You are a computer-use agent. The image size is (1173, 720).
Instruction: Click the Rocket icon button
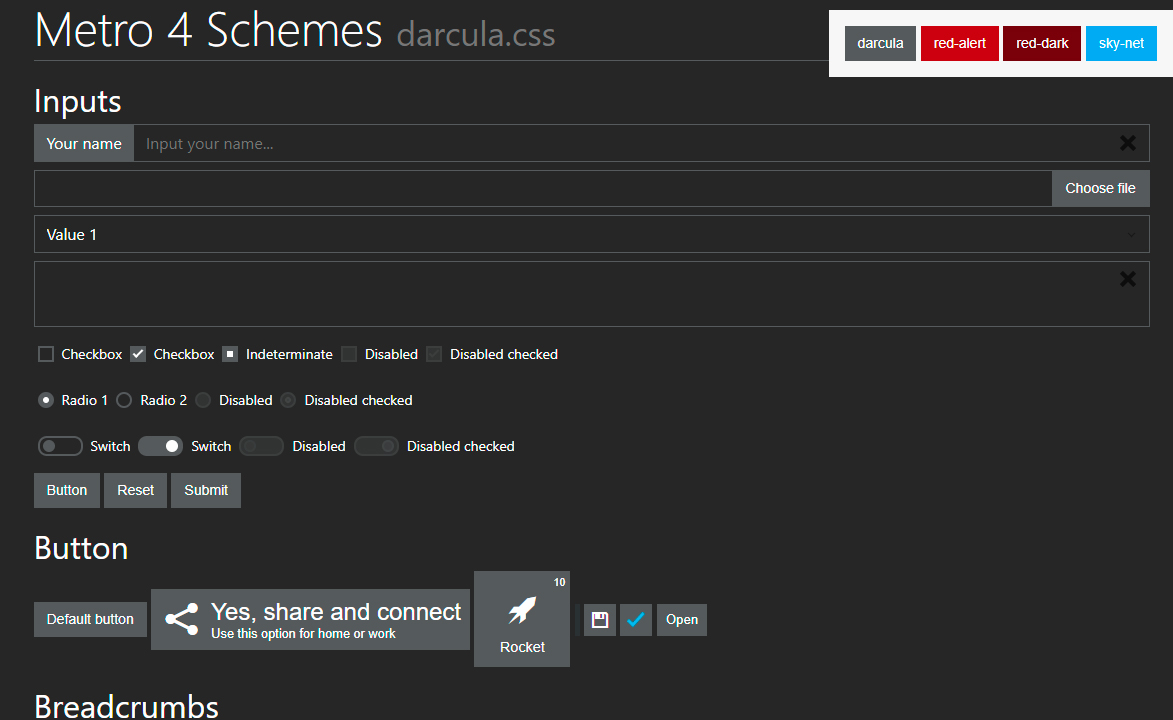point(522,619)
